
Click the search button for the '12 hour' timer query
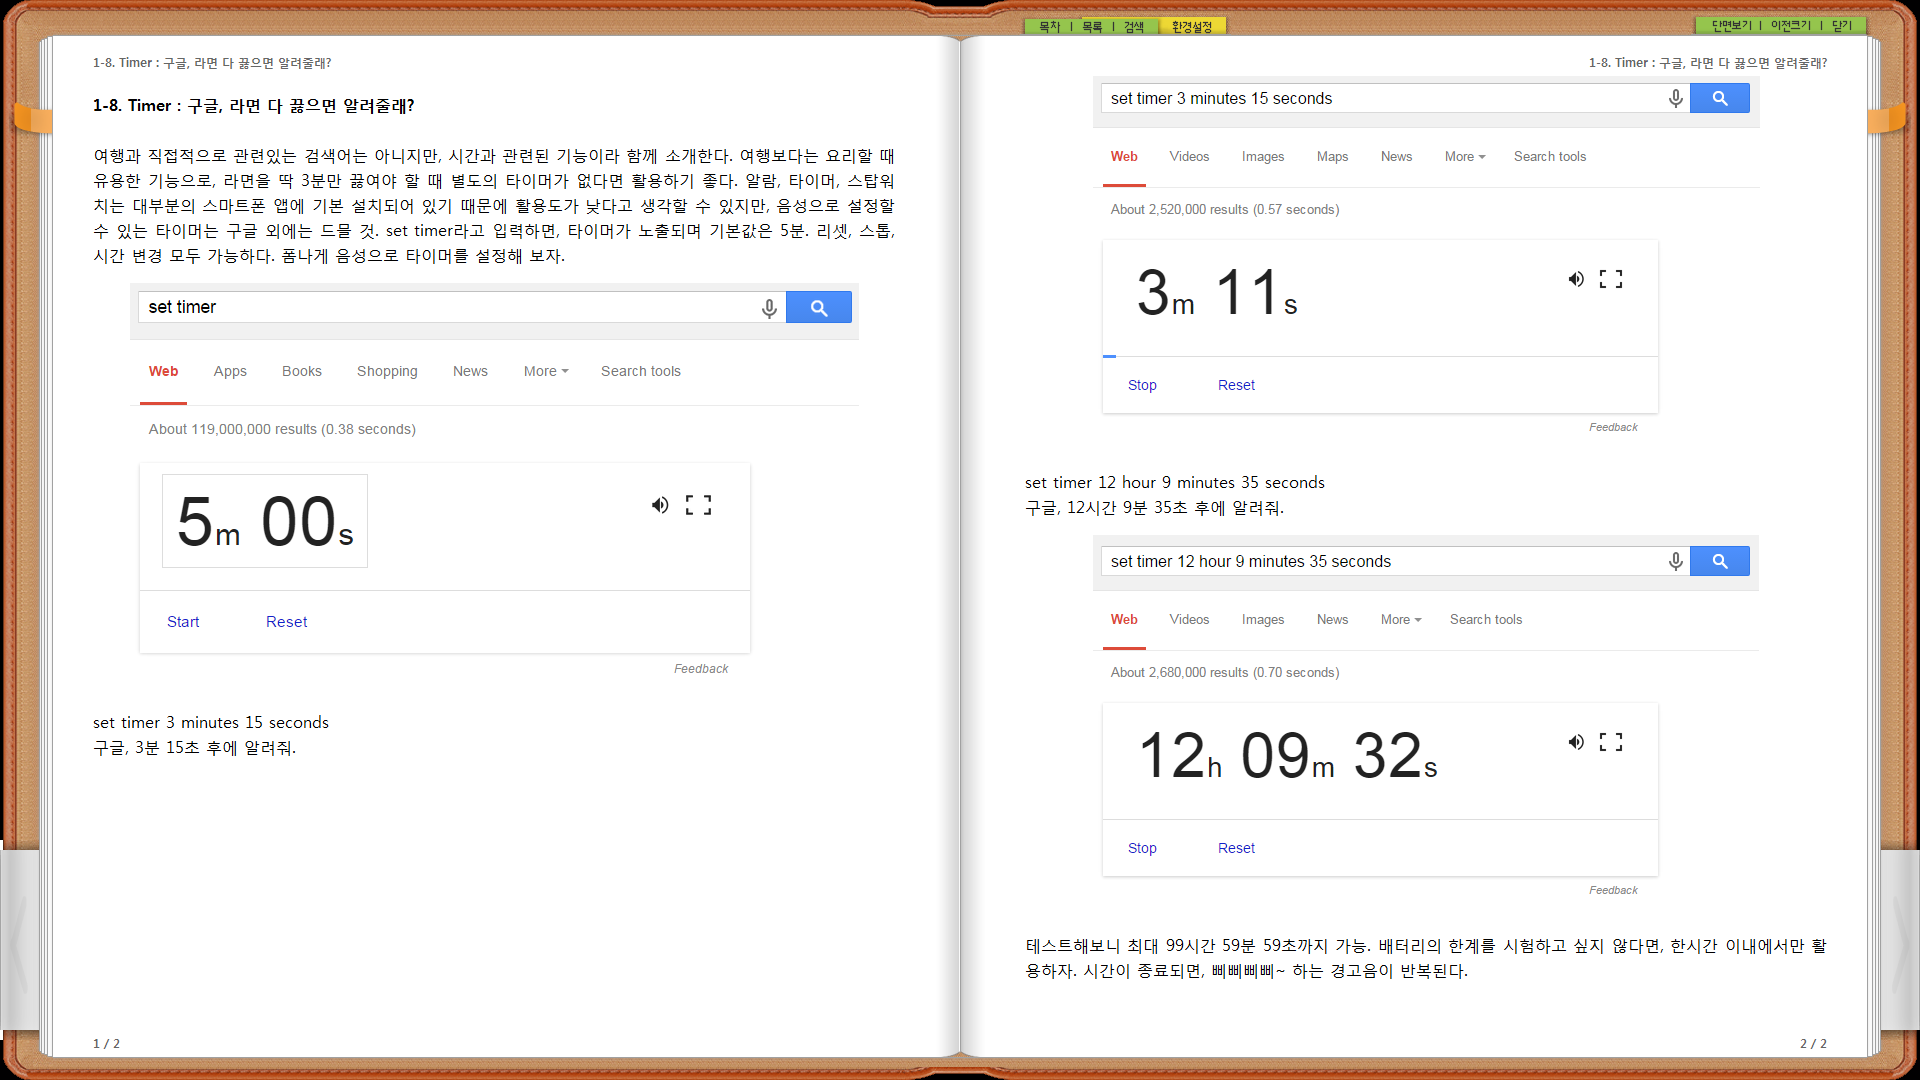[1720, 561]
